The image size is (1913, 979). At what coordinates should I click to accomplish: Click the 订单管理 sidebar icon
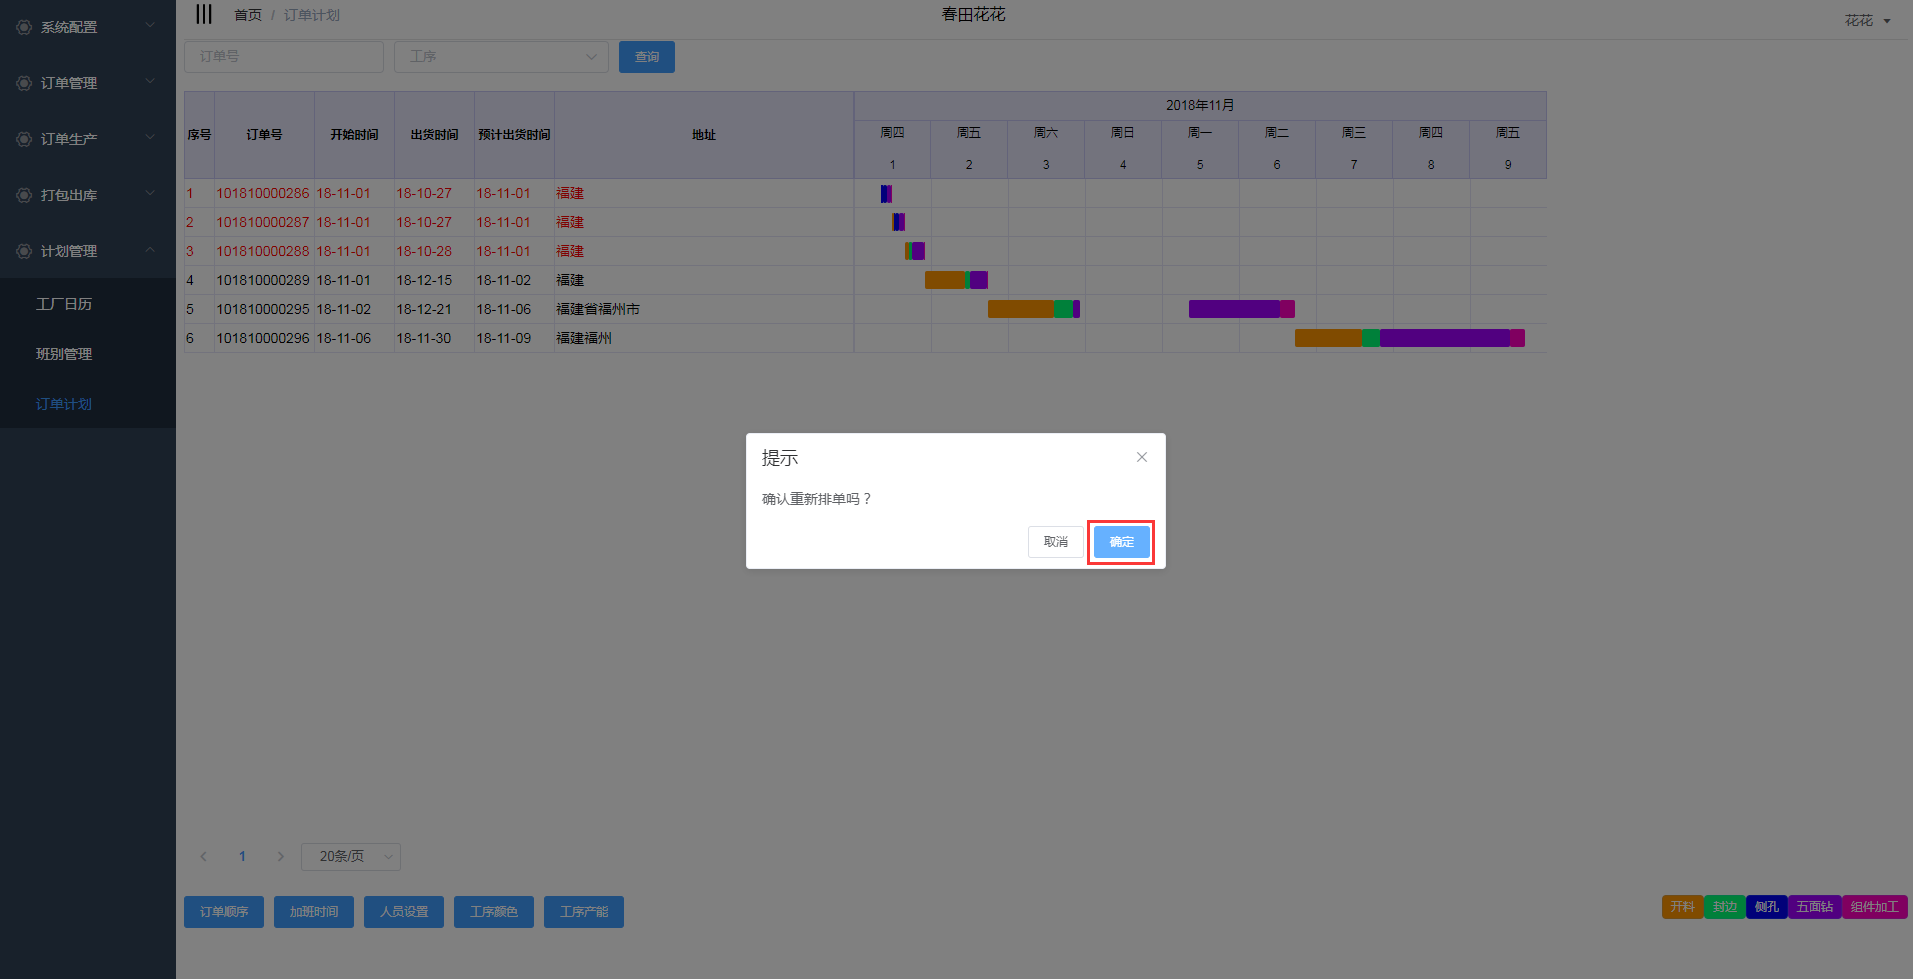(x=24, y=83)
